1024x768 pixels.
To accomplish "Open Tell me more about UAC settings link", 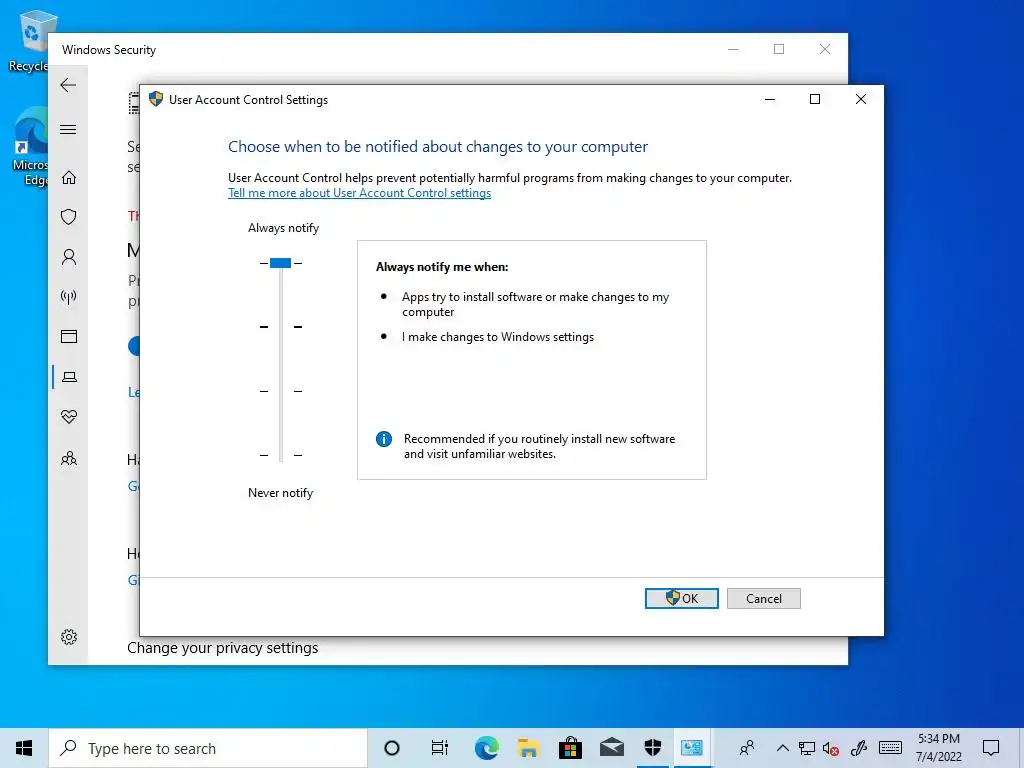I will pyautogui.click(x=359, y=193).
